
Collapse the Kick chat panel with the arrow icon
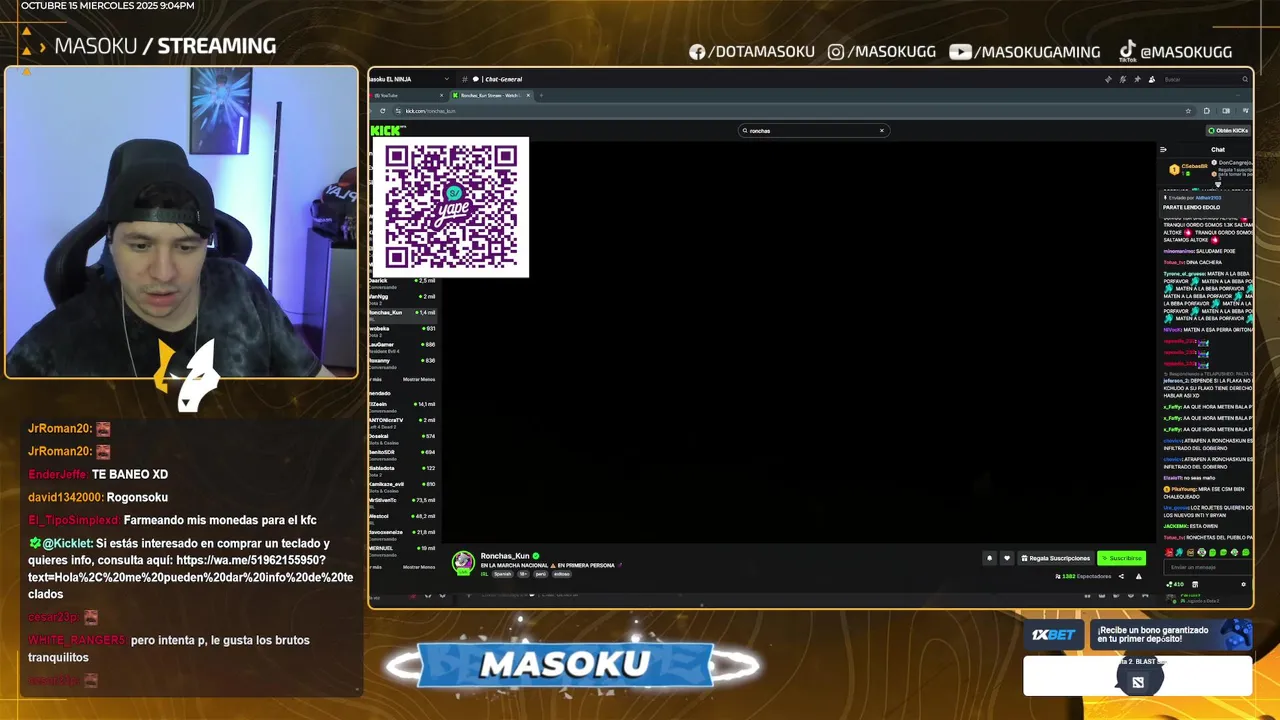pyautogui.click(x=1163, y=149)
